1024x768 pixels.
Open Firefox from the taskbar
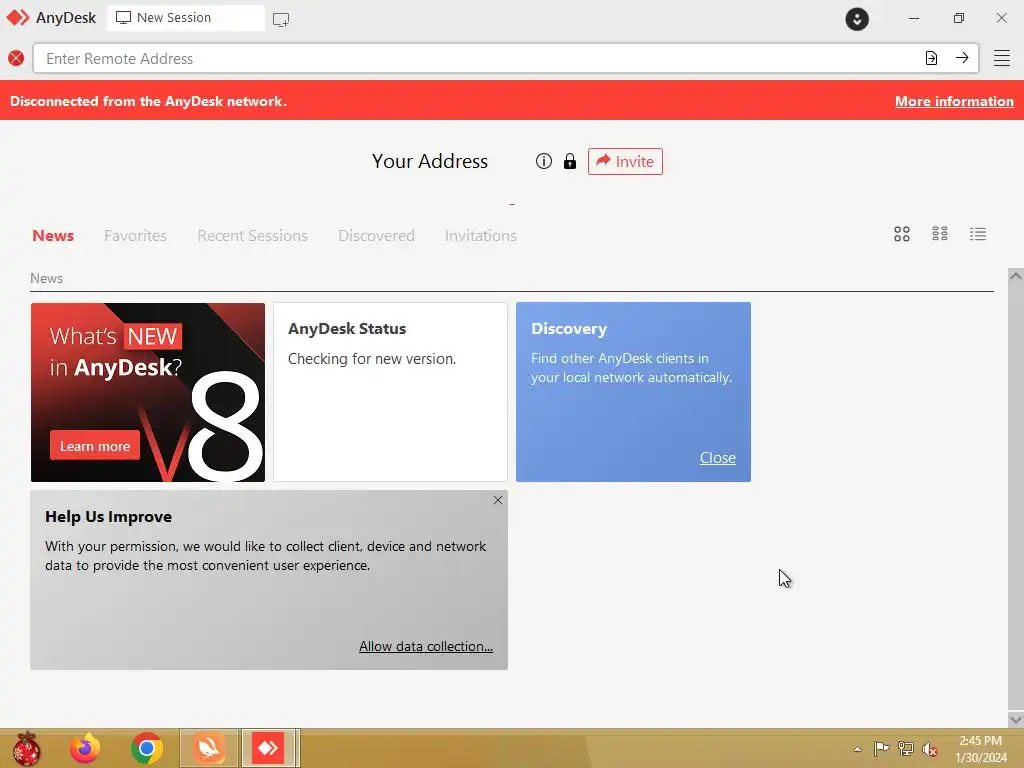(85, 748)
